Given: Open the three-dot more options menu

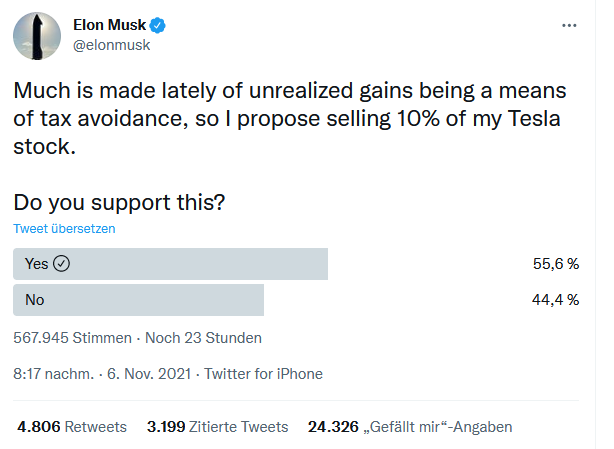Looking at the screenshot, I should pos(569,25).
